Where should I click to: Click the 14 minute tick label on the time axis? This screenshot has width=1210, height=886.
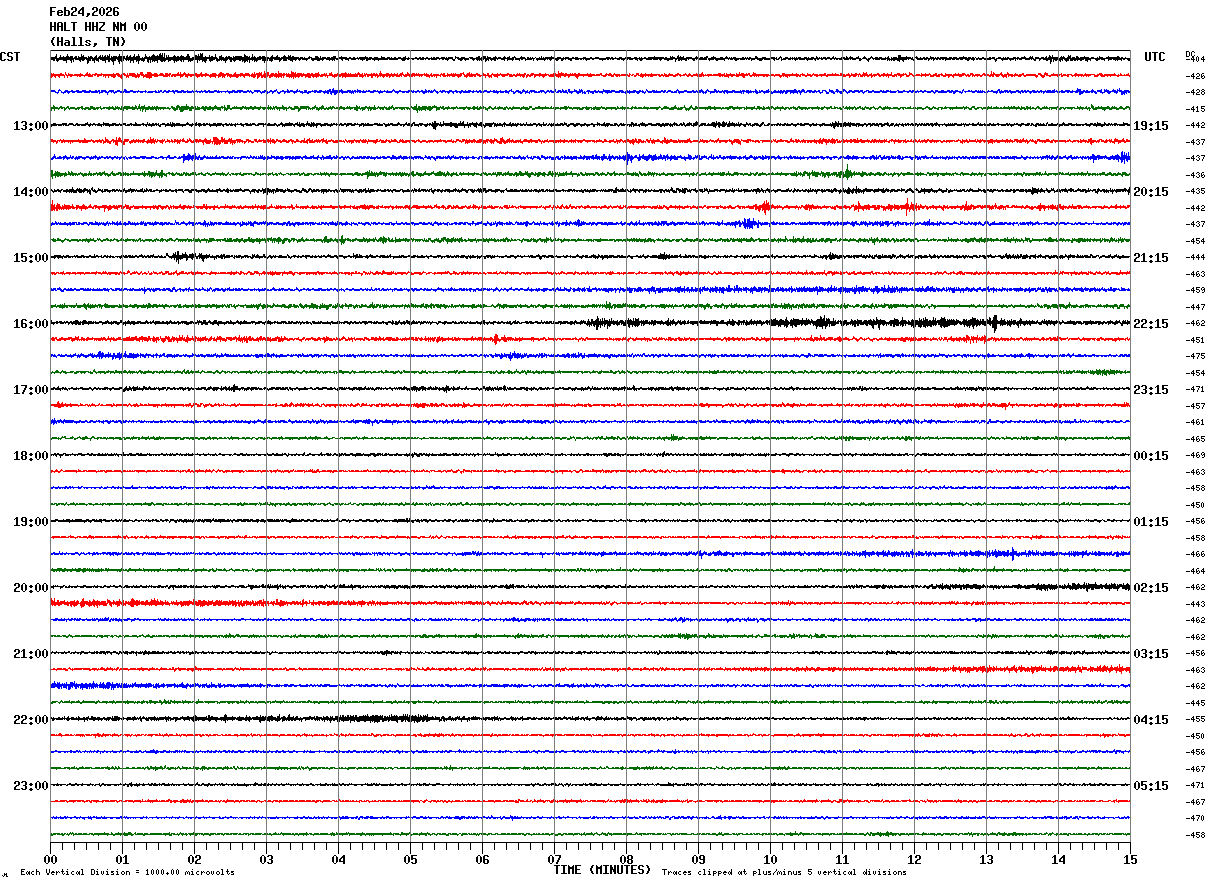(x=1058, y=859)
